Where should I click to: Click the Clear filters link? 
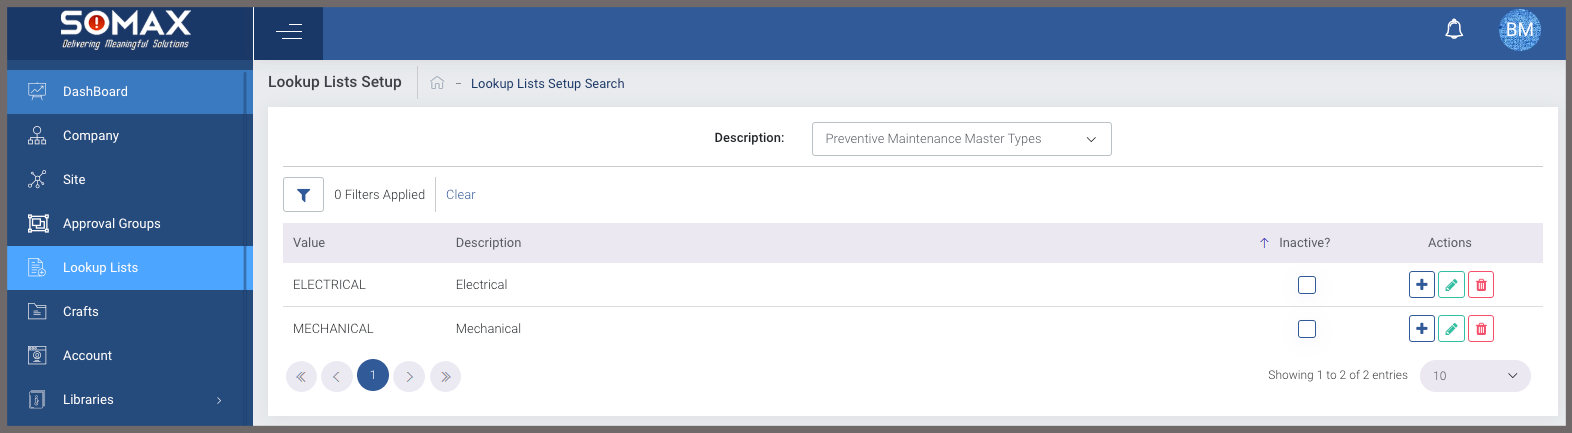tap(460, 195)
